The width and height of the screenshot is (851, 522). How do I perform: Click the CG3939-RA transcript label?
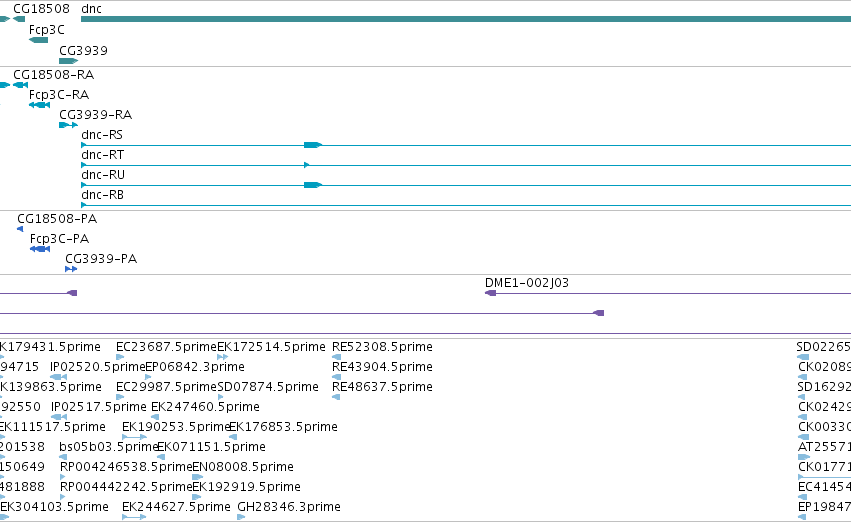[x=96, y=114]
